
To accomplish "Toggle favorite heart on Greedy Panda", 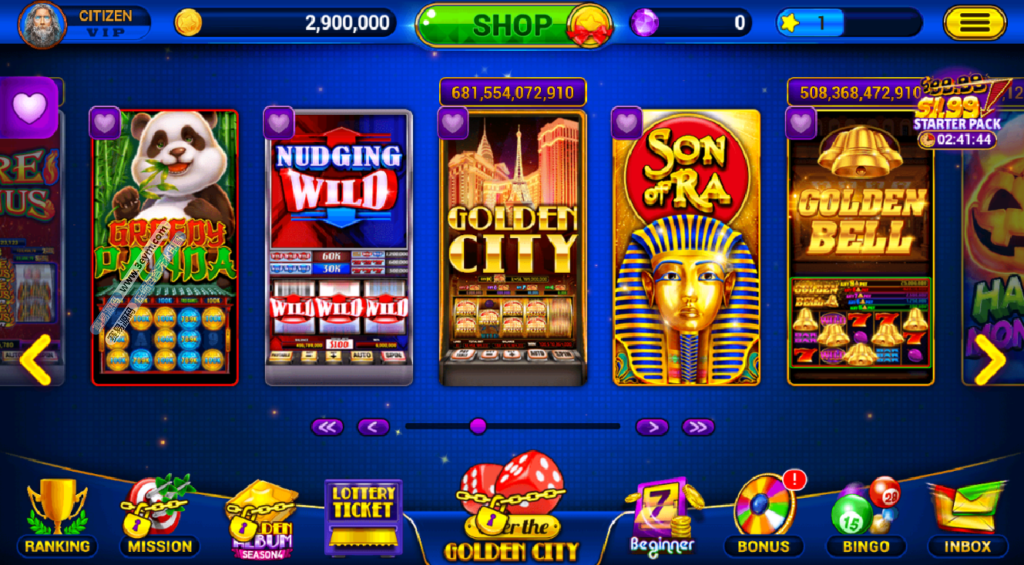I will [x=104, y=123].
